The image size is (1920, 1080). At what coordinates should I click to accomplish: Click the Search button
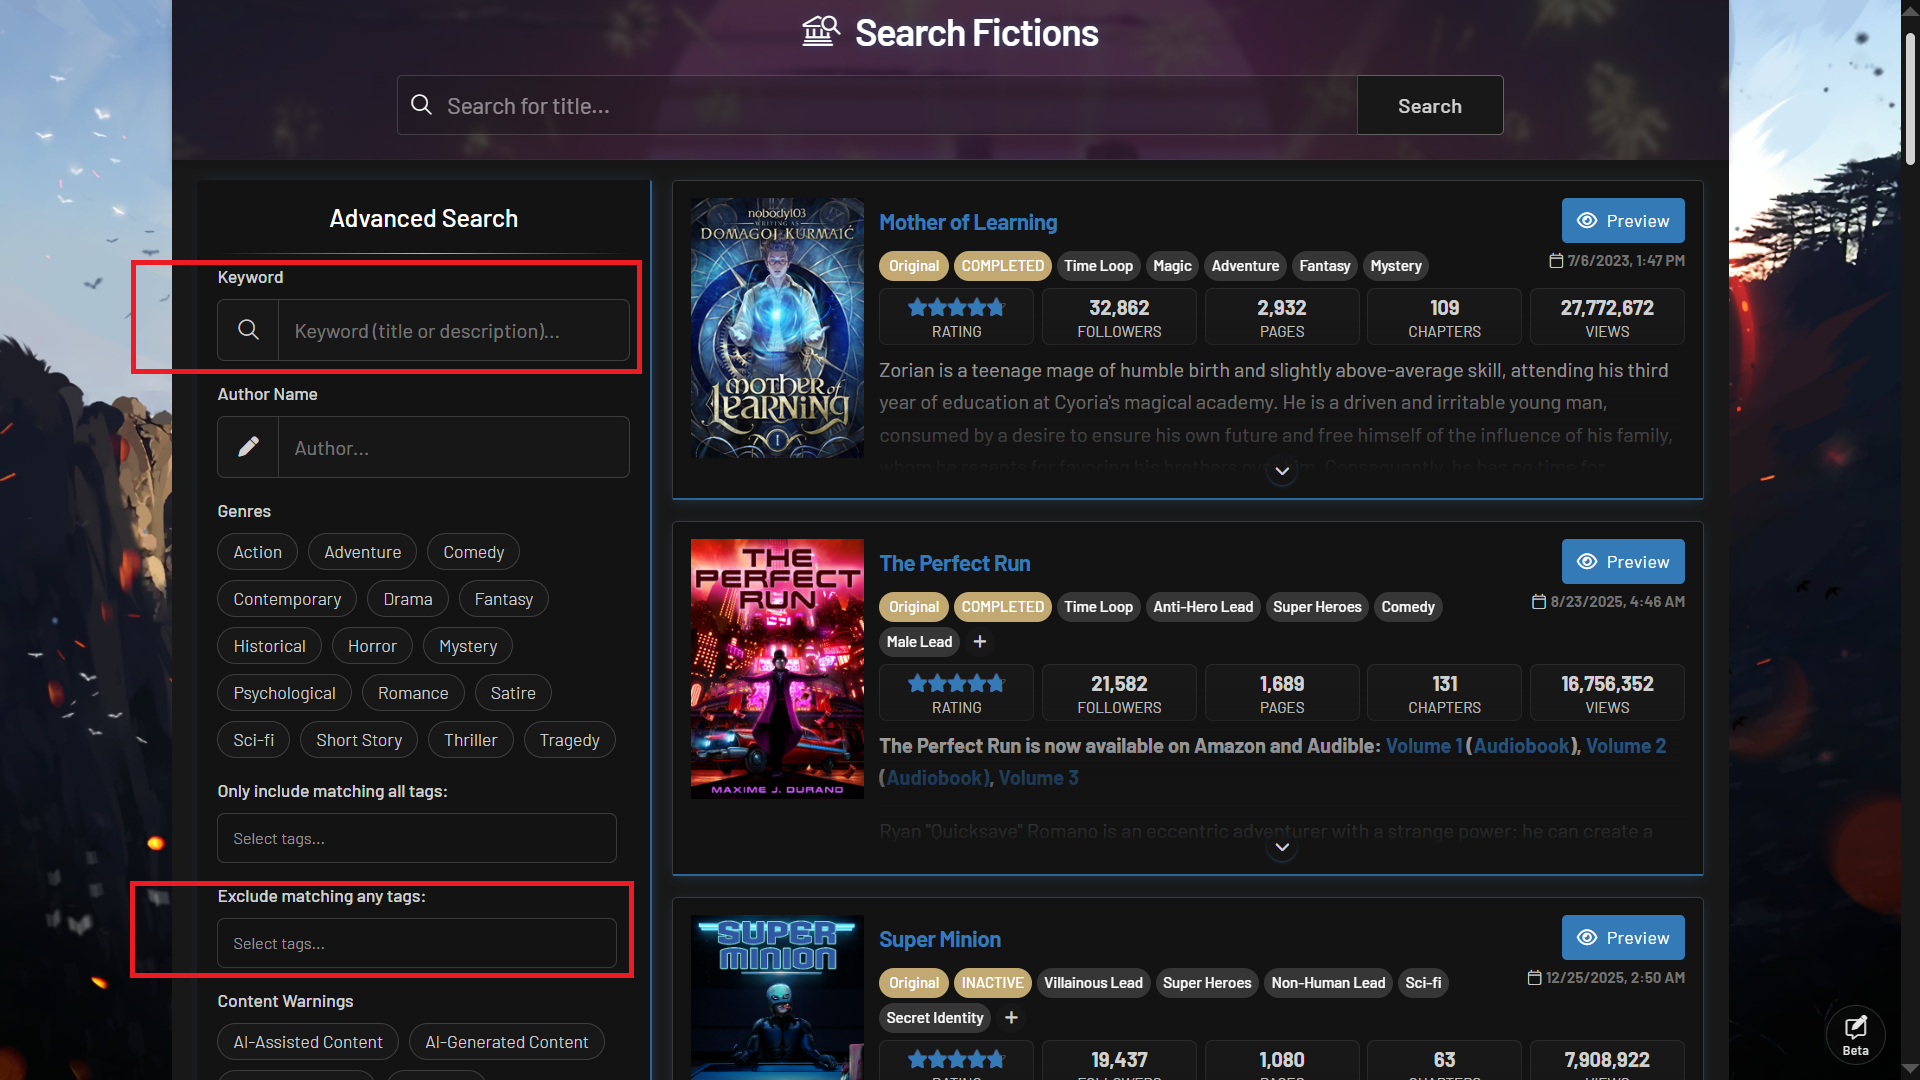[x=1430, y=105]
